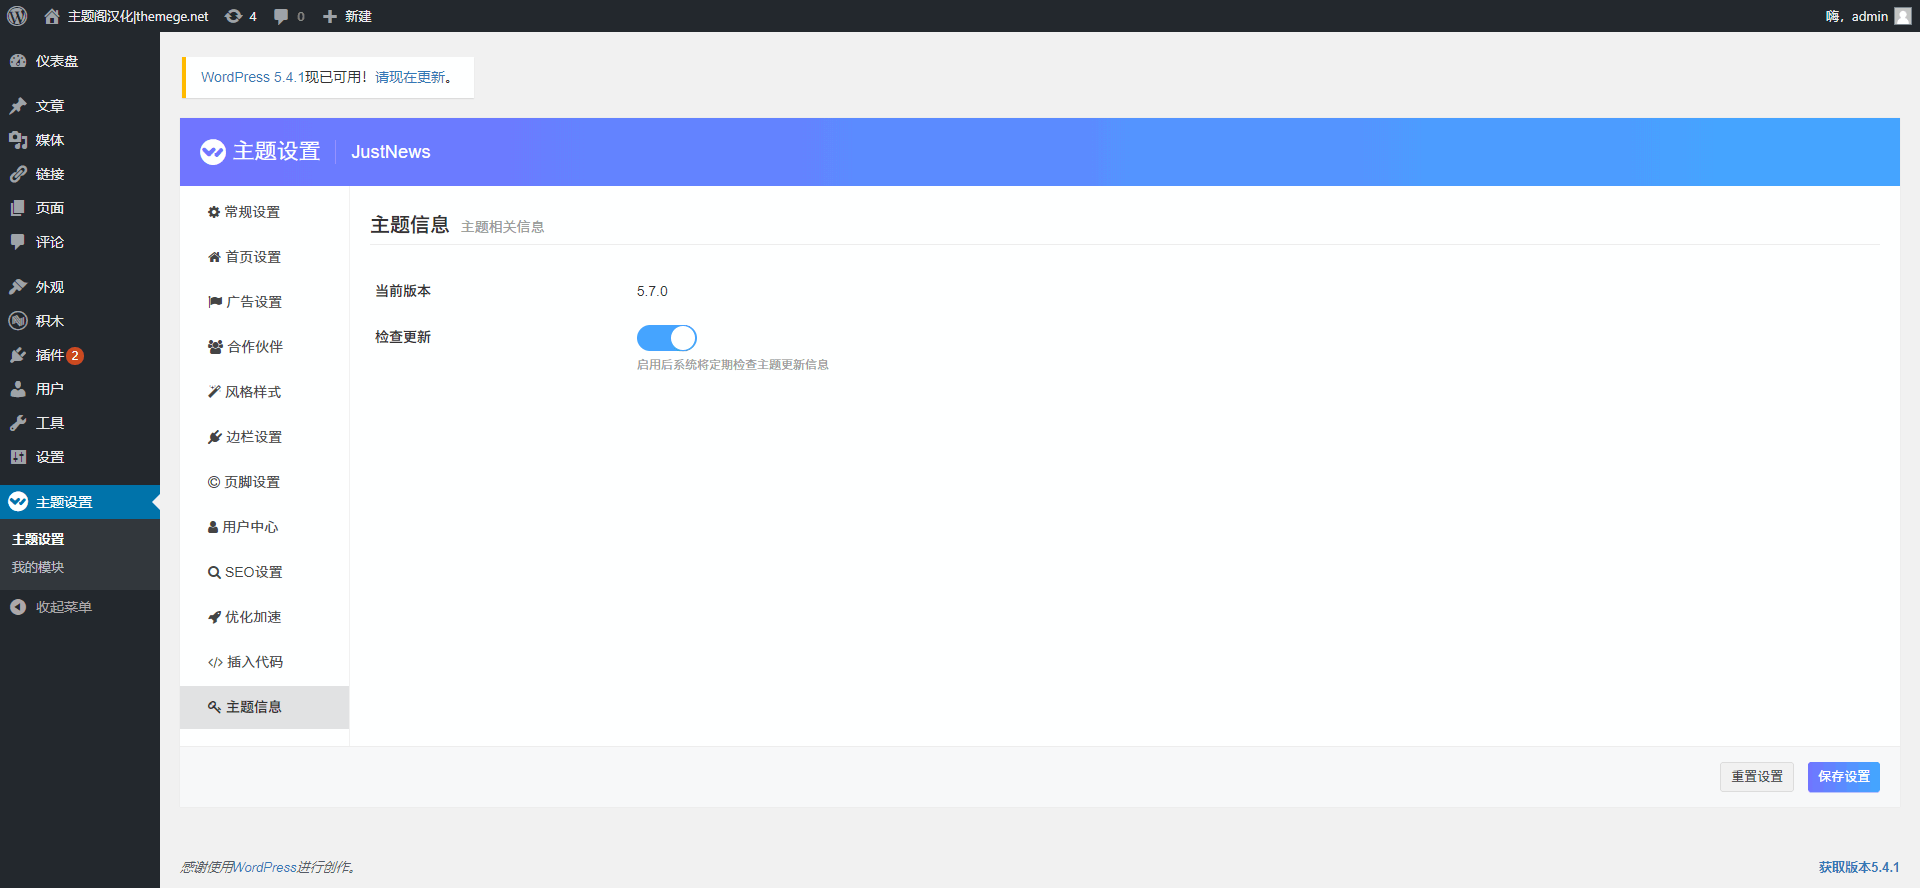Click the flag icon beside 广告设置
The image size is (1920, 888).
click(x=215, y=302)
